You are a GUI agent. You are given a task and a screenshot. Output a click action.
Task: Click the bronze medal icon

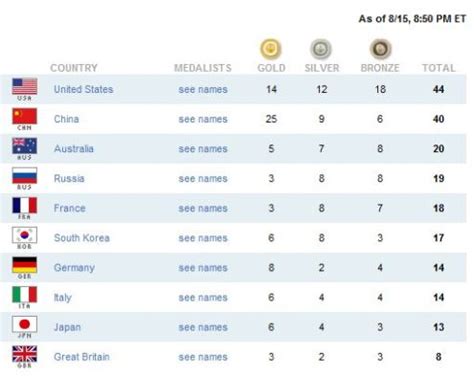point(380,49)
